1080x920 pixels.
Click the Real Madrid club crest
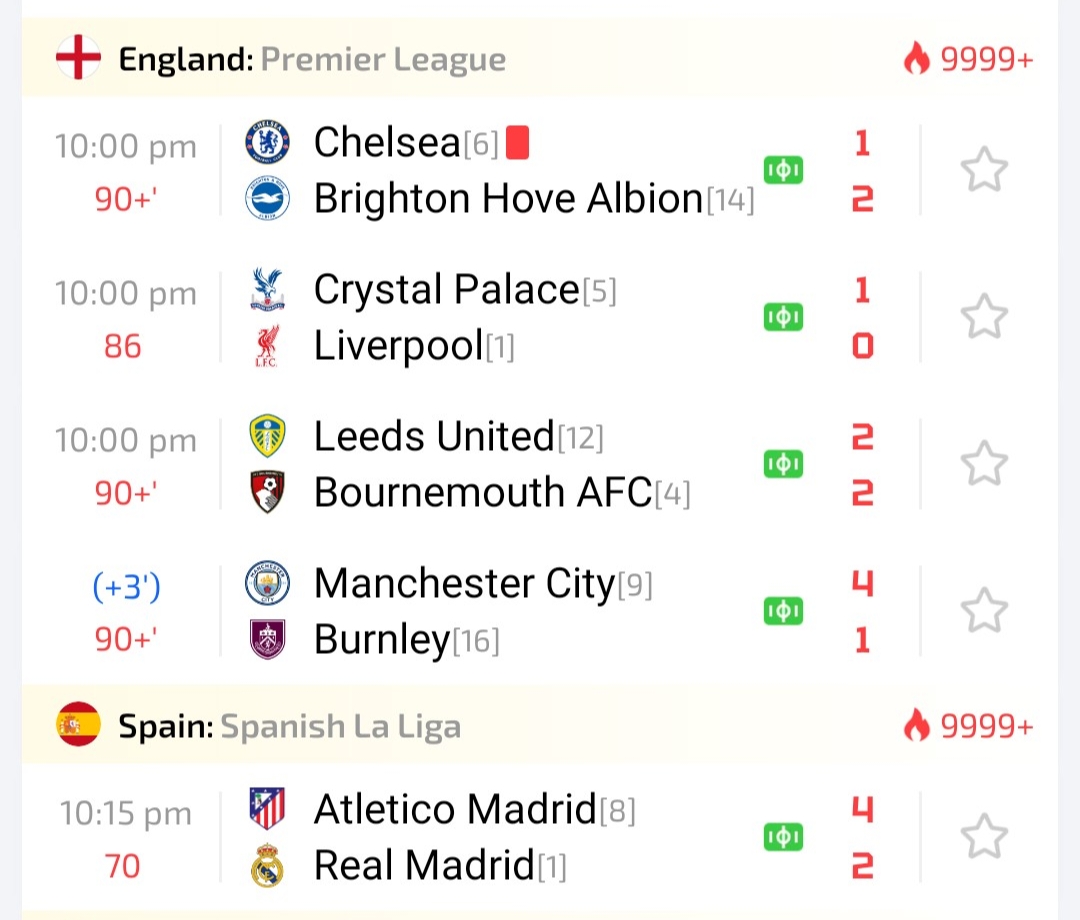click(x=267, y=866)
